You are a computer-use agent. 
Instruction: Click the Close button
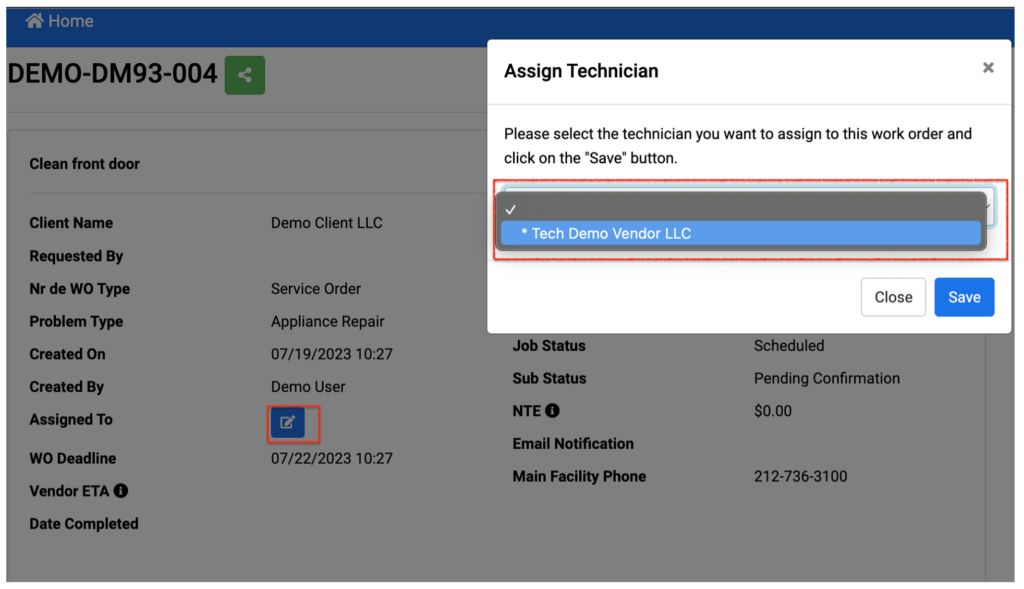893,297
